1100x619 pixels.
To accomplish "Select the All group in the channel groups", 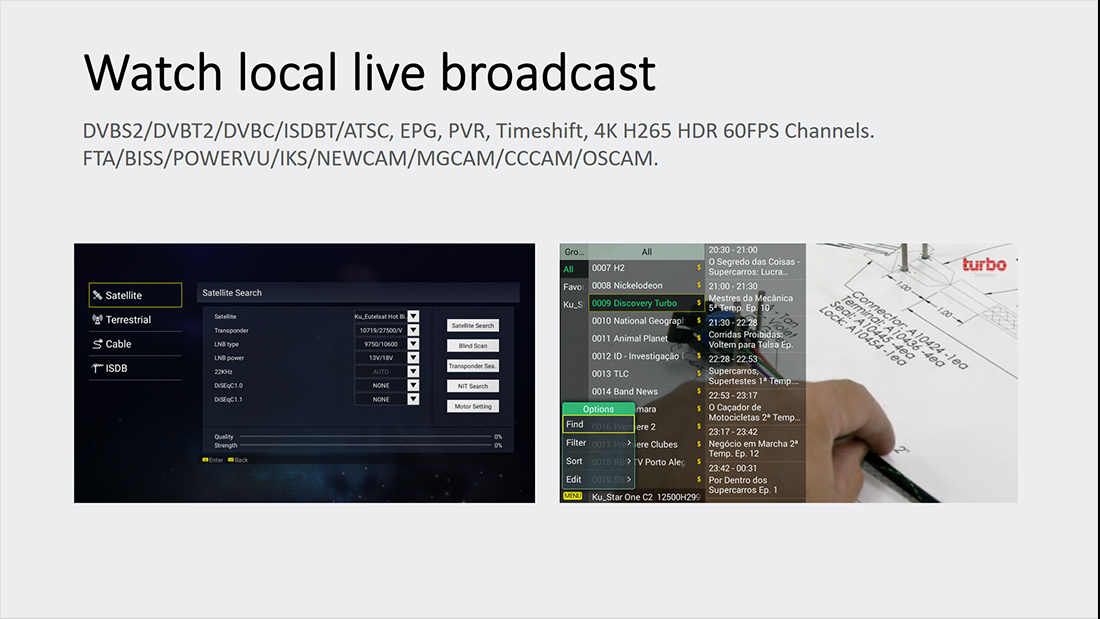I will click(573, 269).
